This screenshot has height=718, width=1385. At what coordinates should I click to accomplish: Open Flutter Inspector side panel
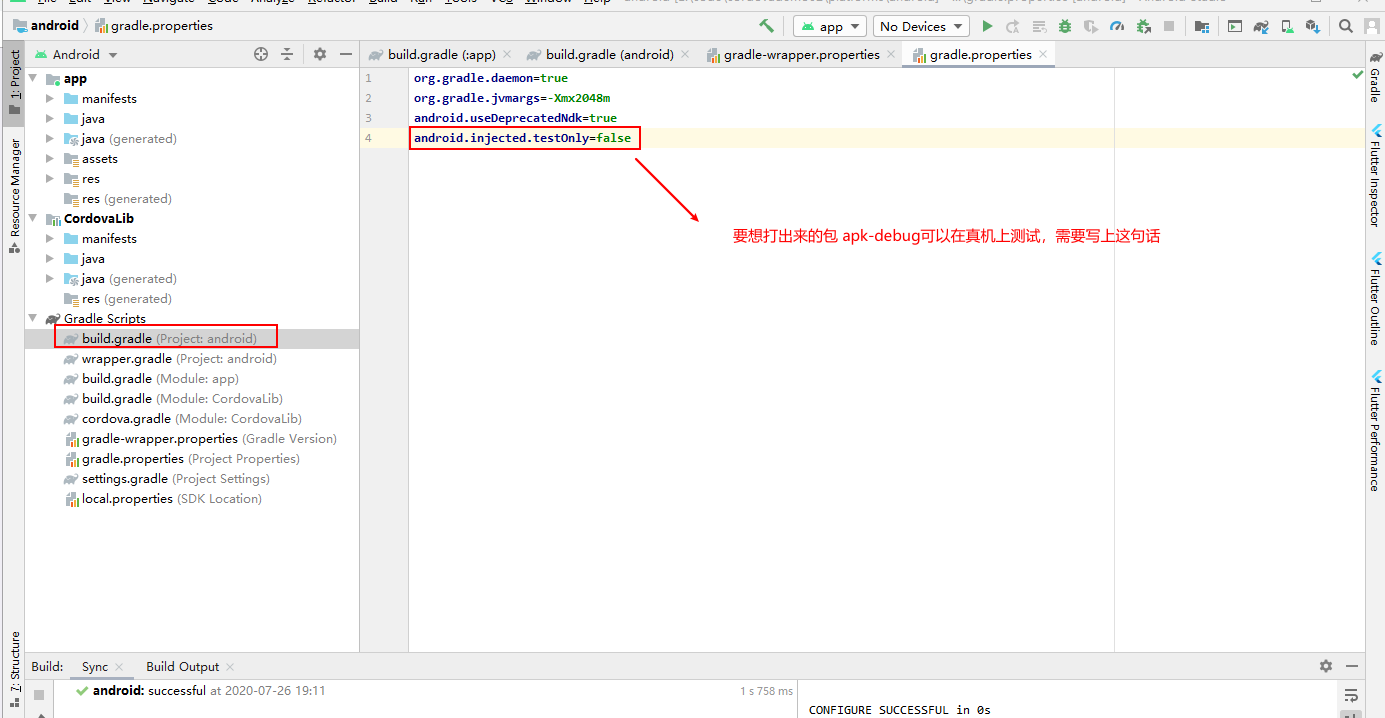[x=1375, y=175]
